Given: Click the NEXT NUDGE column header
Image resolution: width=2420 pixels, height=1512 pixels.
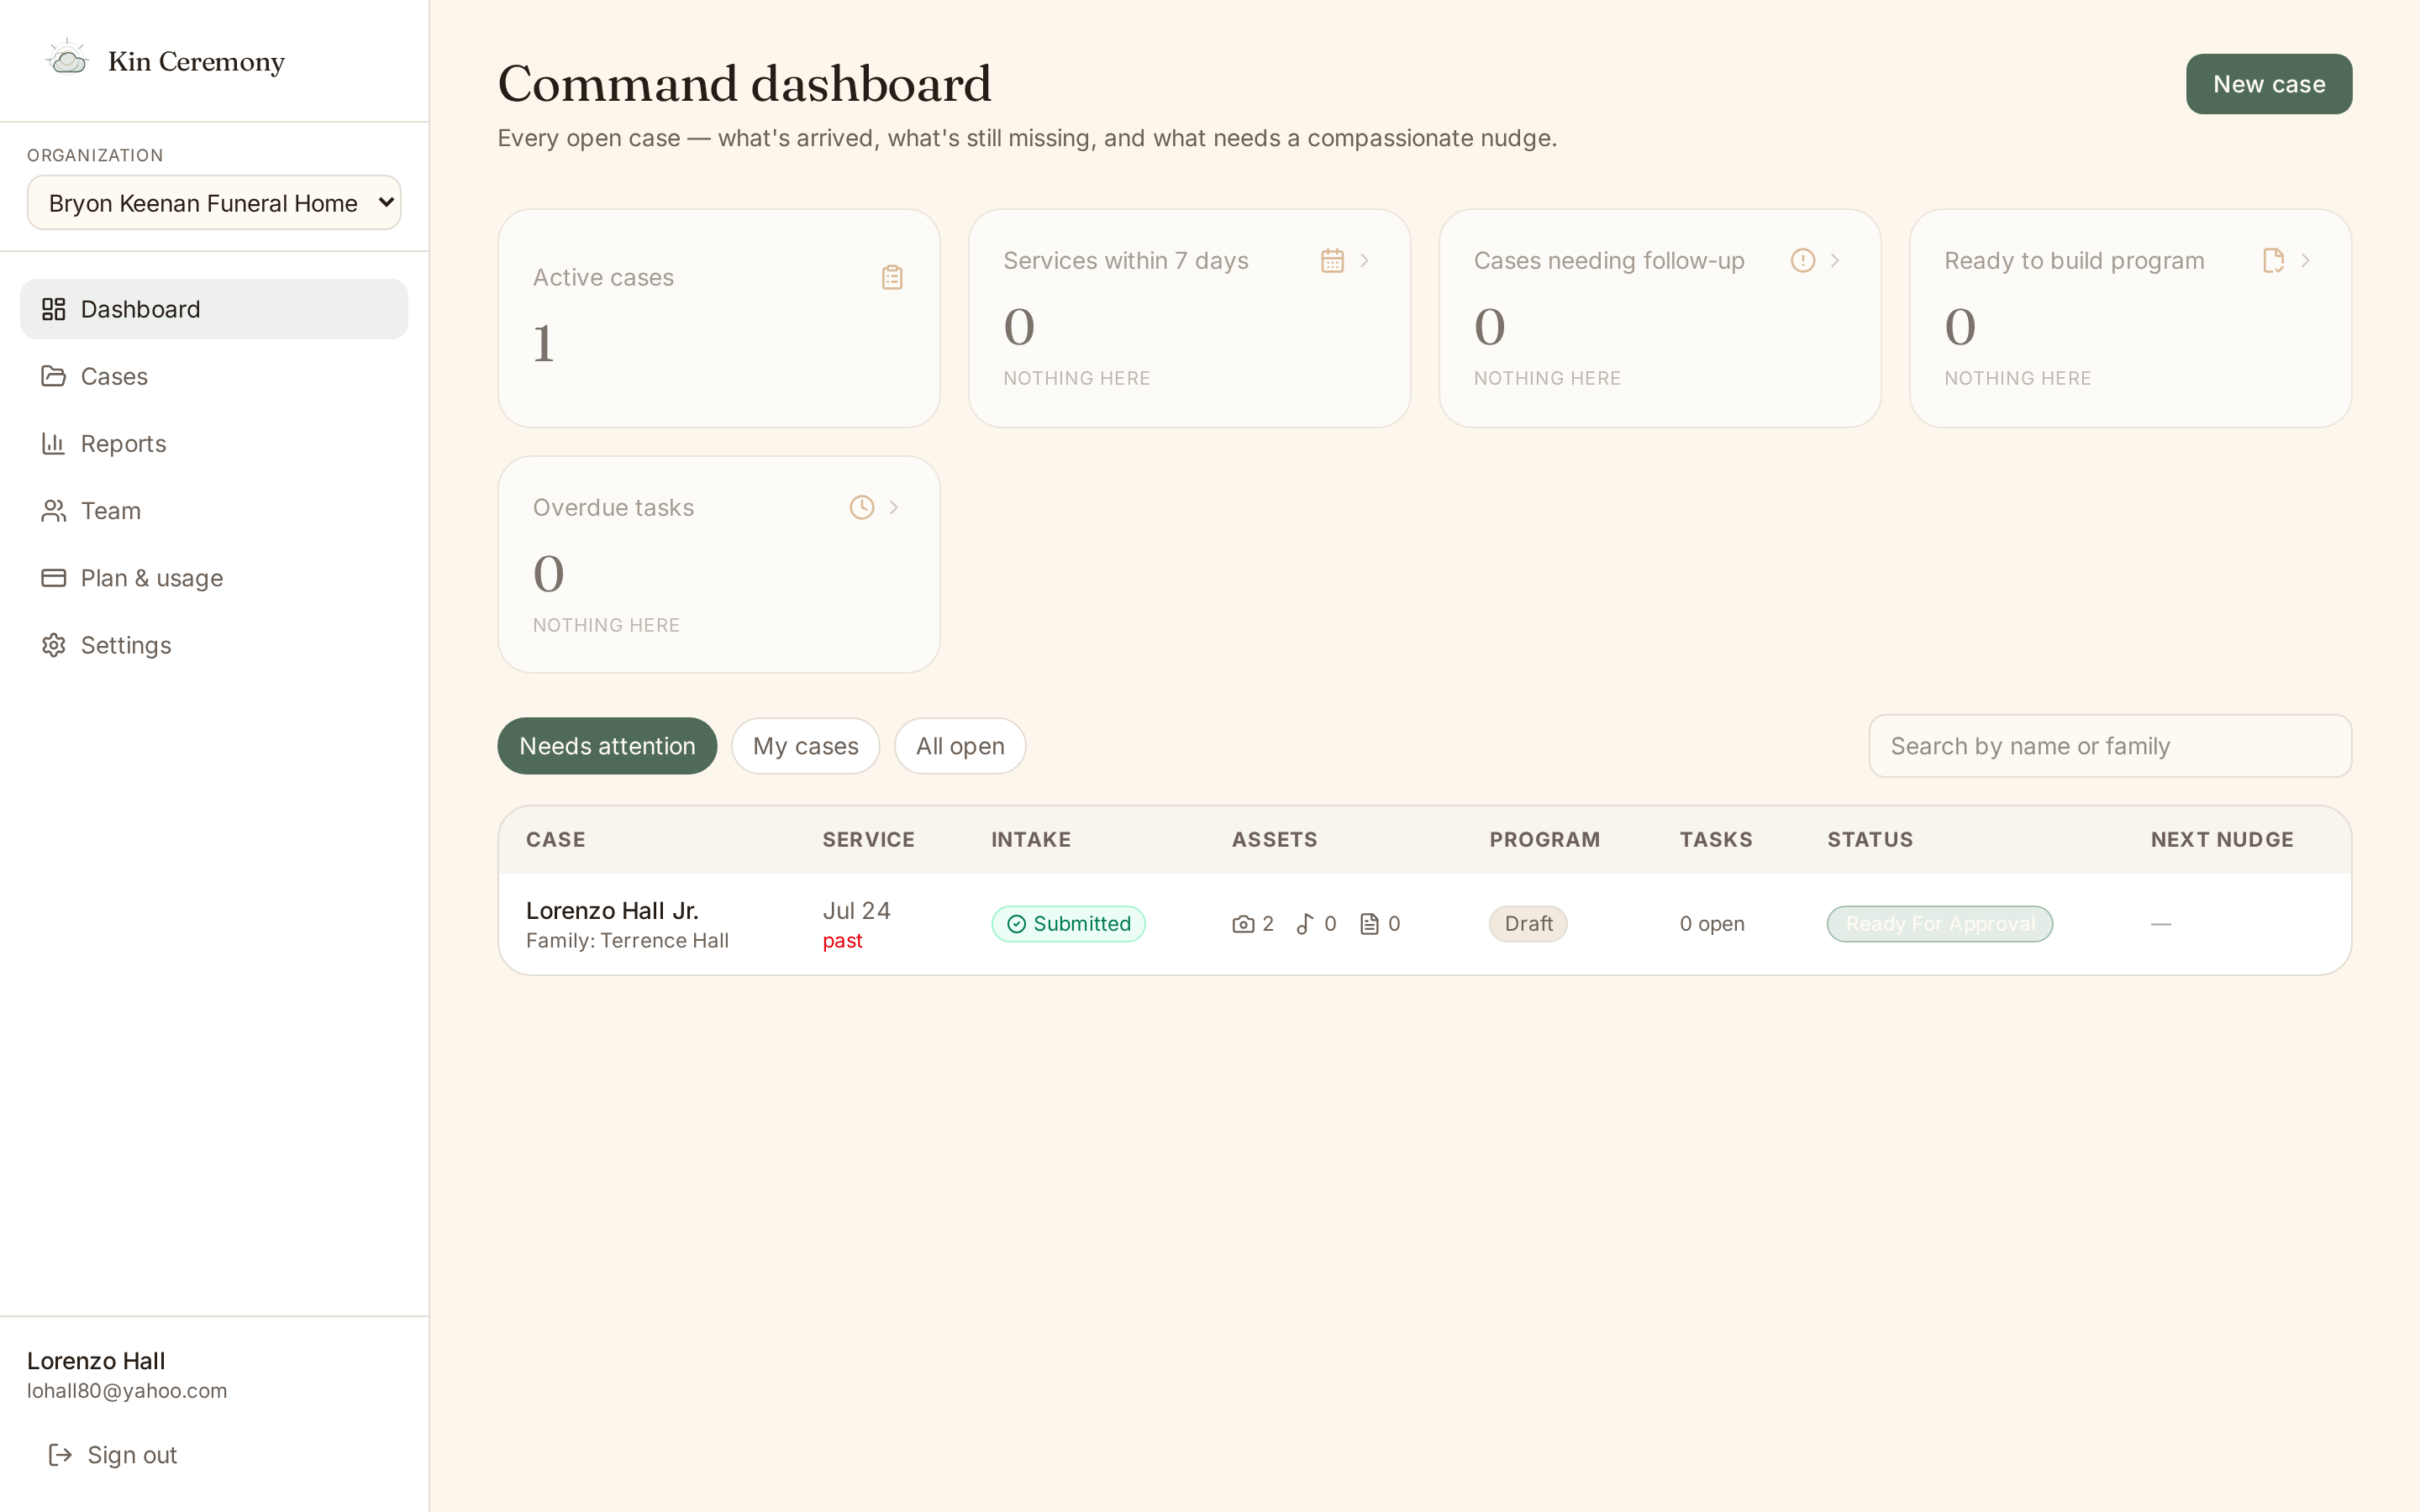Looking at the screenshot, I should (x=2222, y=840).
